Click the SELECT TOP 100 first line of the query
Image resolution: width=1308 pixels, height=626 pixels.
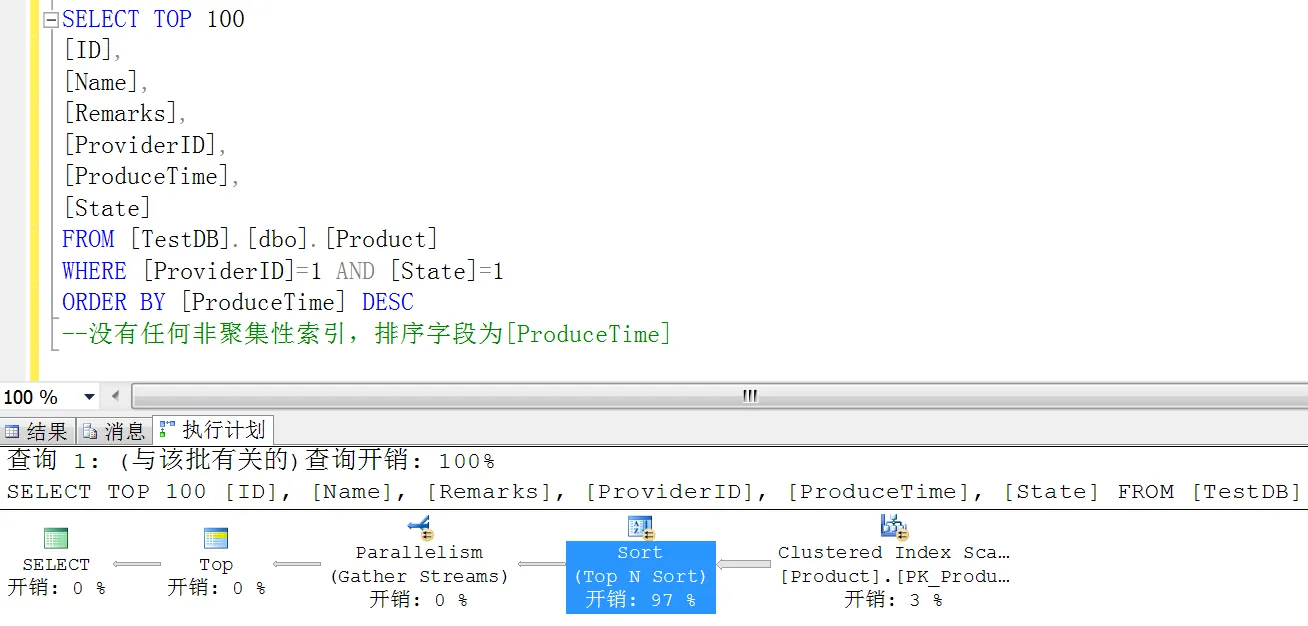pos(153,20)
